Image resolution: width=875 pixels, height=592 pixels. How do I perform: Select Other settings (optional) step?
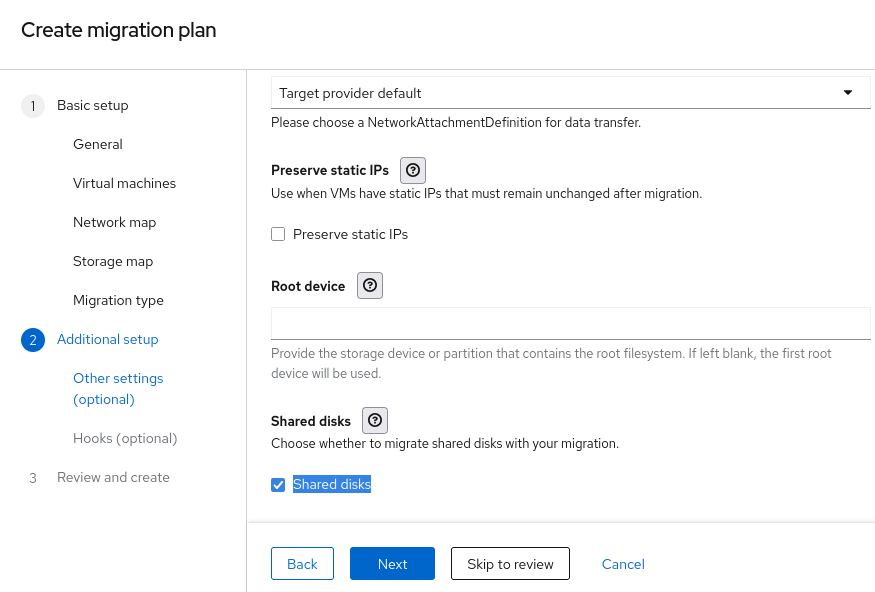coord(118,389)
